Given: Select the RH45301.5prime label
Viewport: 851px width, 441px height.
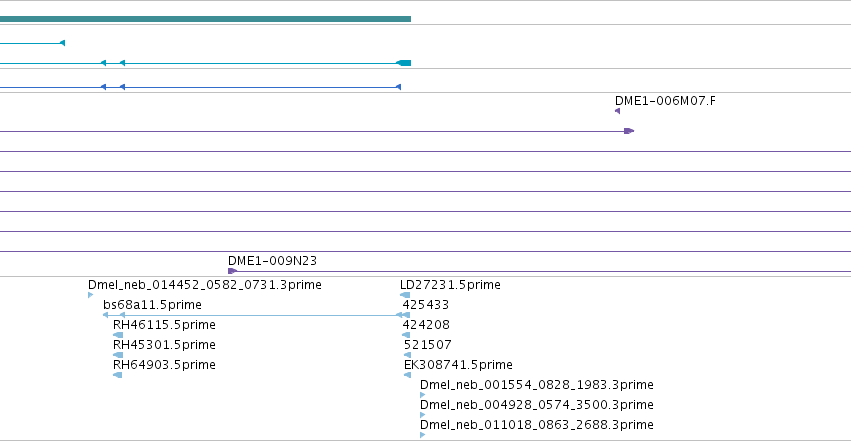Looking at the screenshot, I should point(164,345).
